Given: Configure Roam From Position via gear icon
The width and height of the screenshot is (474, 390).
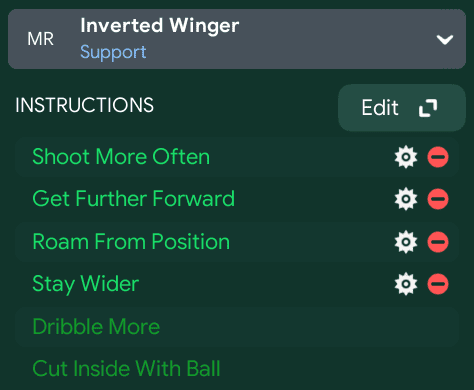Looking at the screenshot, I should (x=406, y=242).
